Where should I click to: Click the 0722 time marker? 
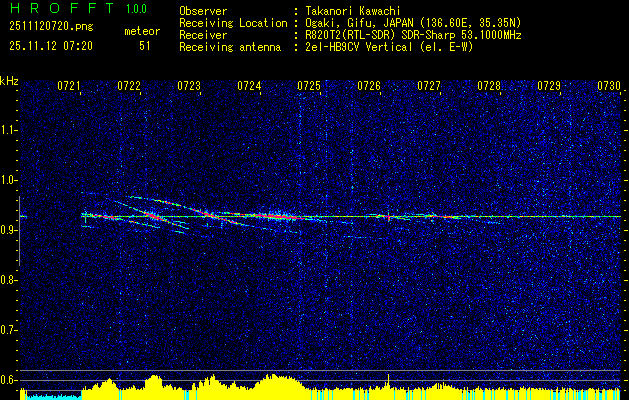pyautogui.click(x=129, y=85)
